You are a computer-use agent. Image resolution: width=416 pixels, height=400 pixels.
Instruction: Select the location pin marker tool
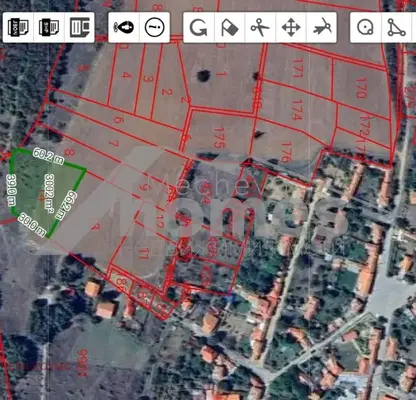click(124, 27)
